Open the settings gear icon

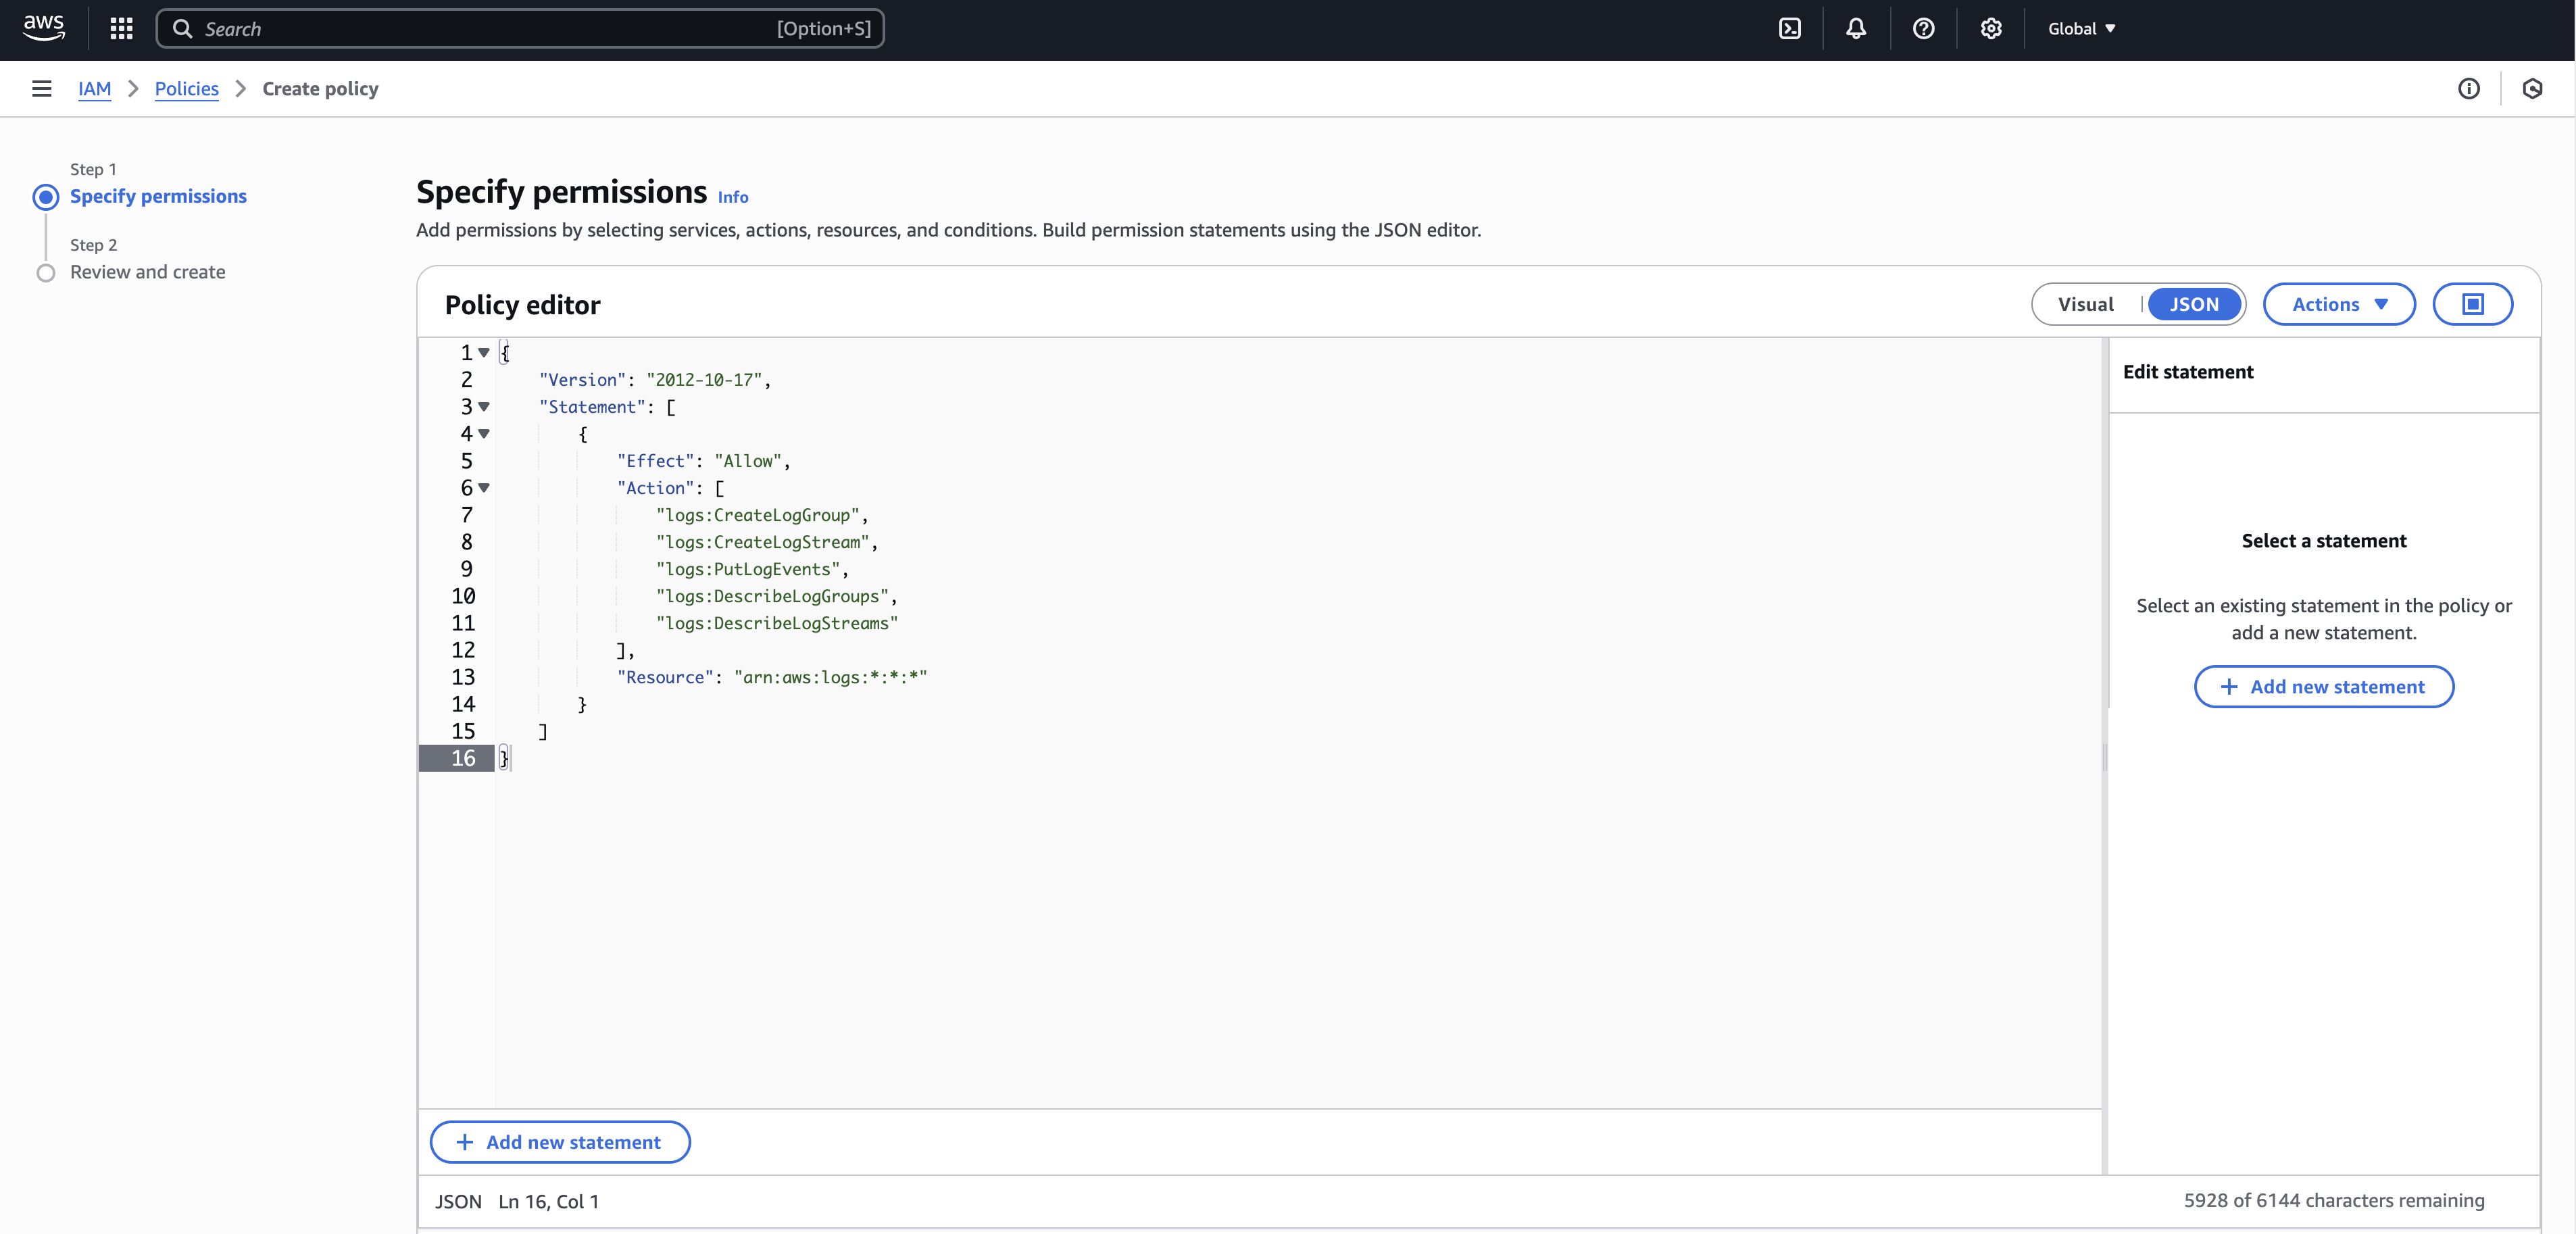click(x=1990, y=28)
